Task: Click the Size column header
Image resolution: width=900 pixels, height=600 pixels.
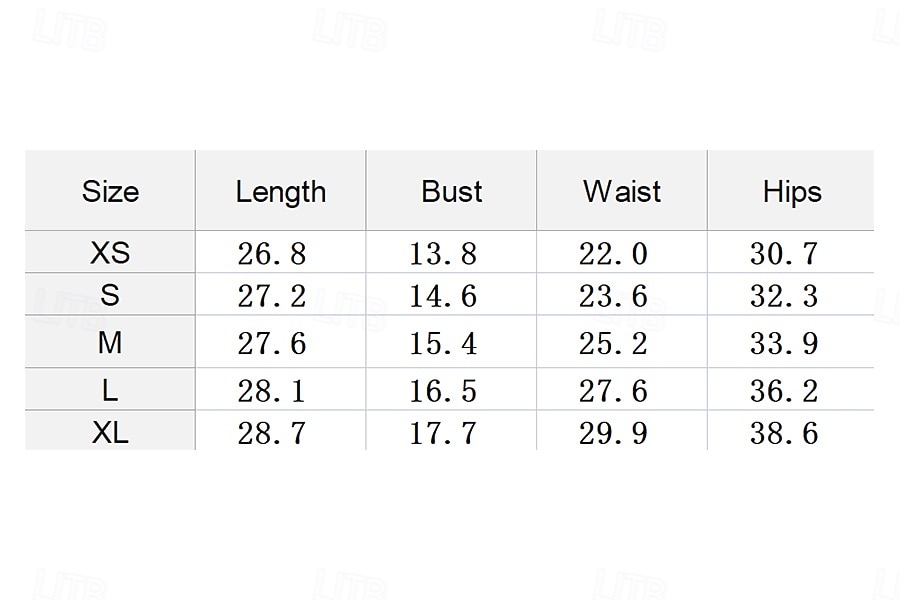Action: point(110,191)
